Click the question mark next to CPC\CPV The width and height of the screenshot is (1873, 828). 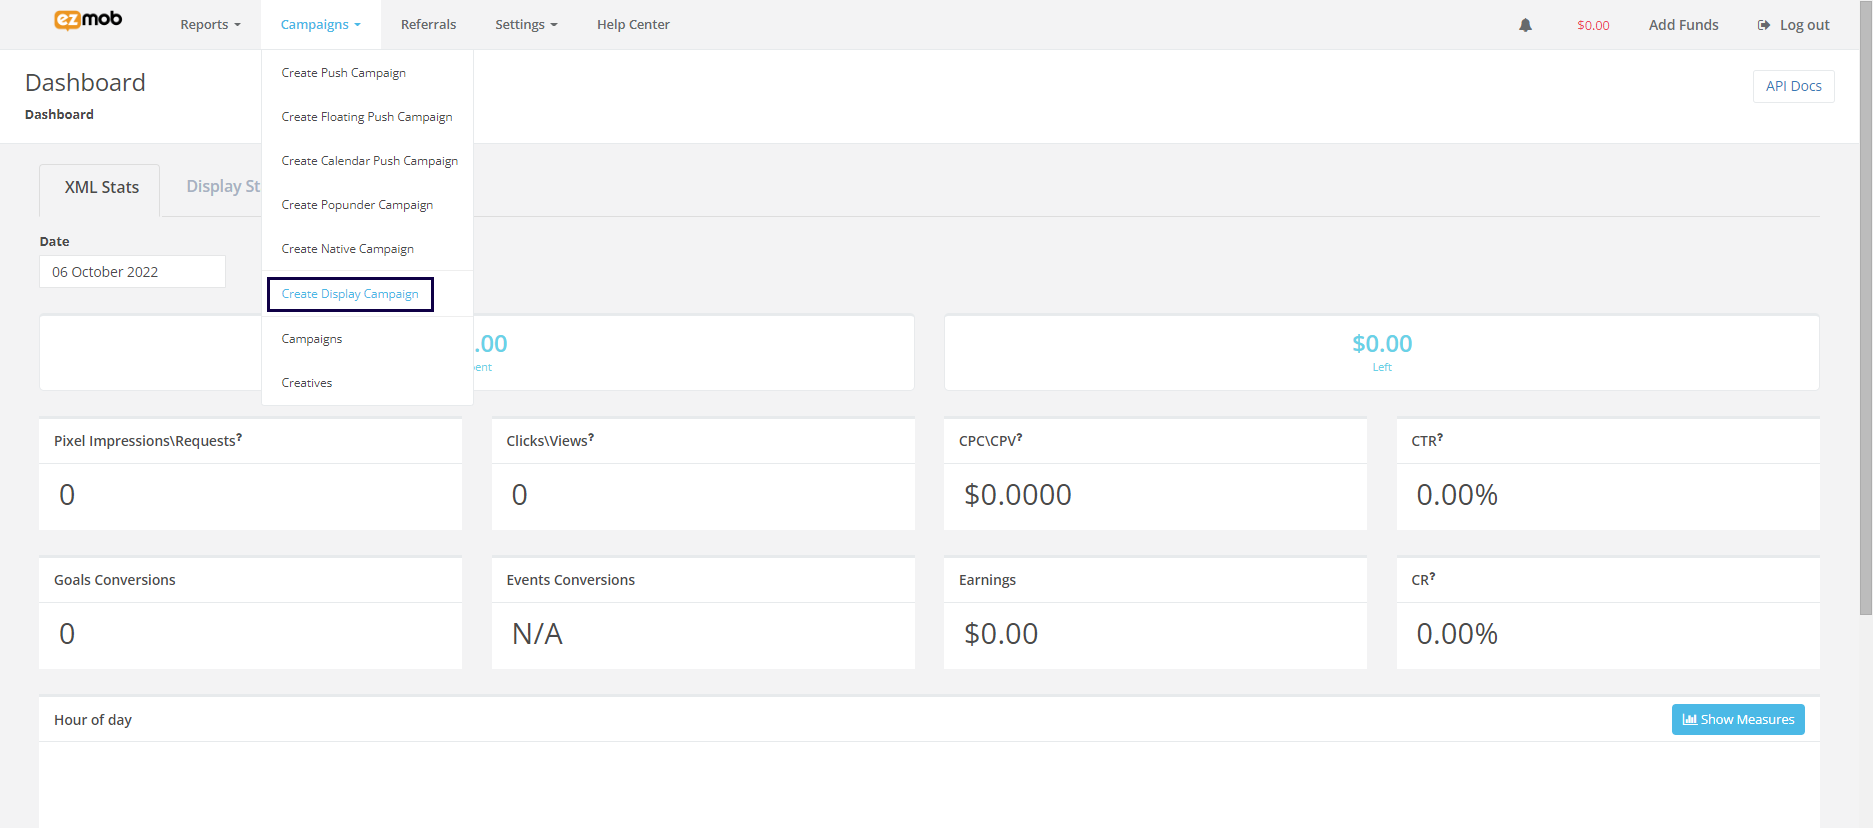1019,438
